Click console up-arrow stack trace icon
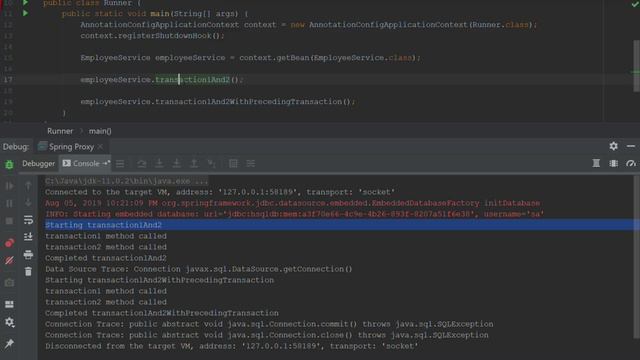The height and width of the screenshot is (360, 640). pos(28,186)
